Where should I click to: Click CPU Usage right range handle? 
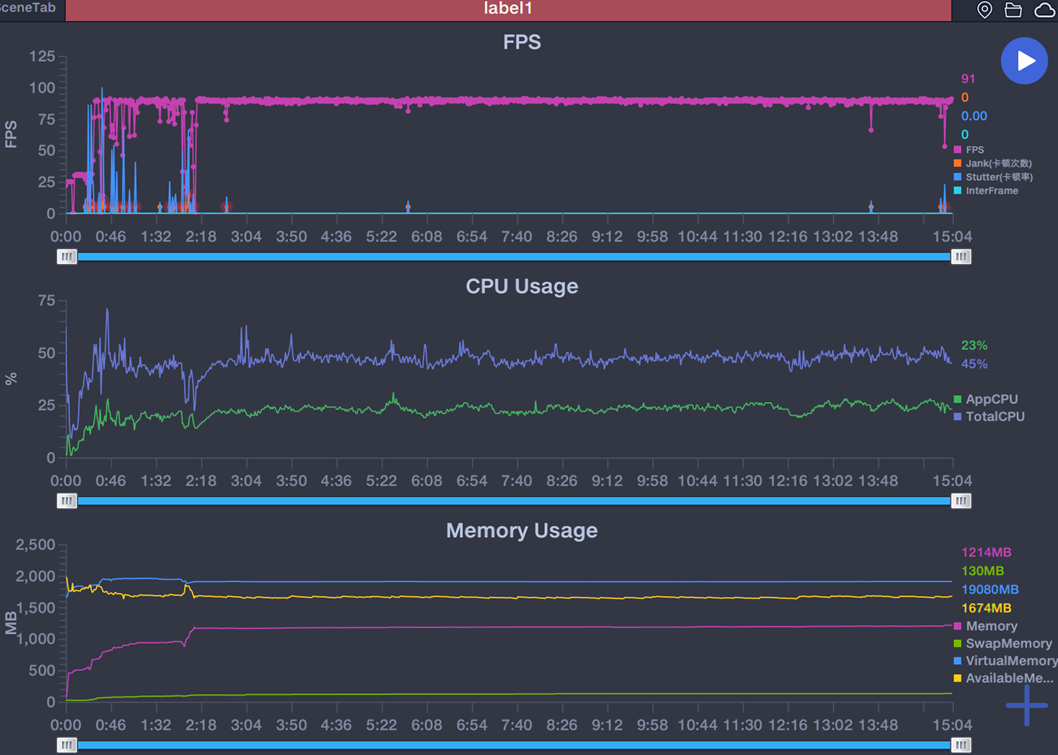pos(961,501)
